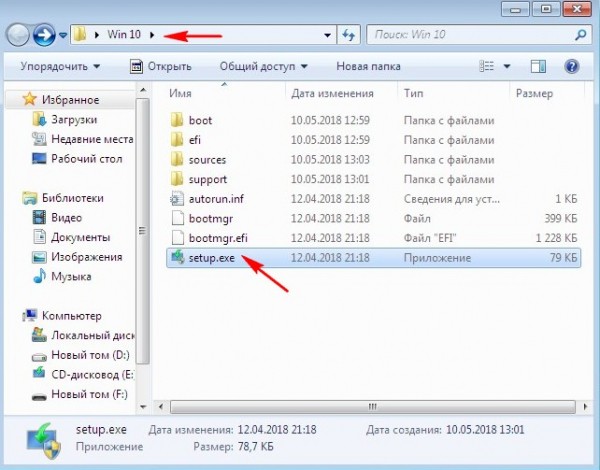Open the view options dropdown arrow

click(x=507, y=67)
